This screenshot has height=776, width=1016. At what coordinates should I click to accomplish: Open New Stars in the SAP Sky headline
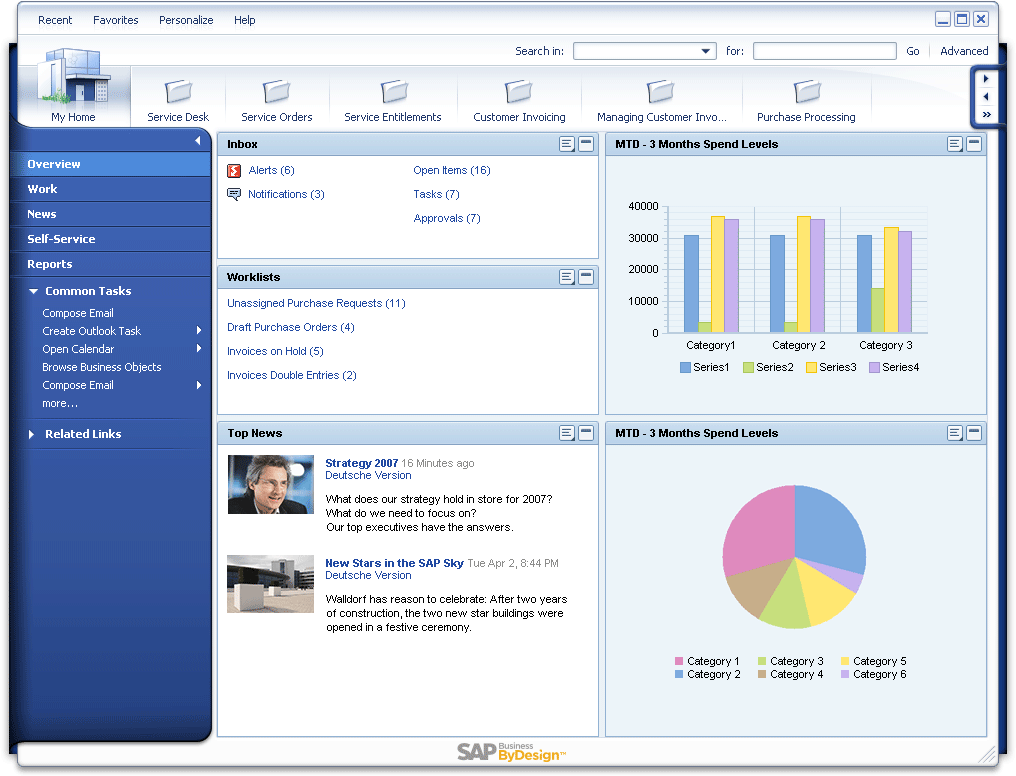(395, 564)
